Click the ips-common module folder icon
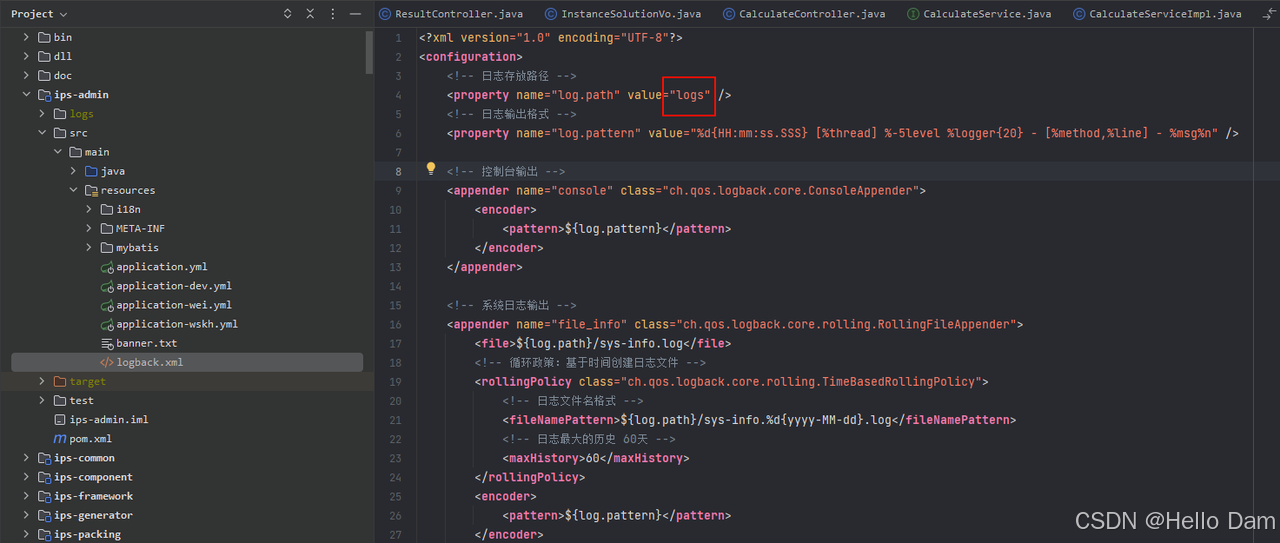This screenshot has height=543, width=1280. coord(44,458)
